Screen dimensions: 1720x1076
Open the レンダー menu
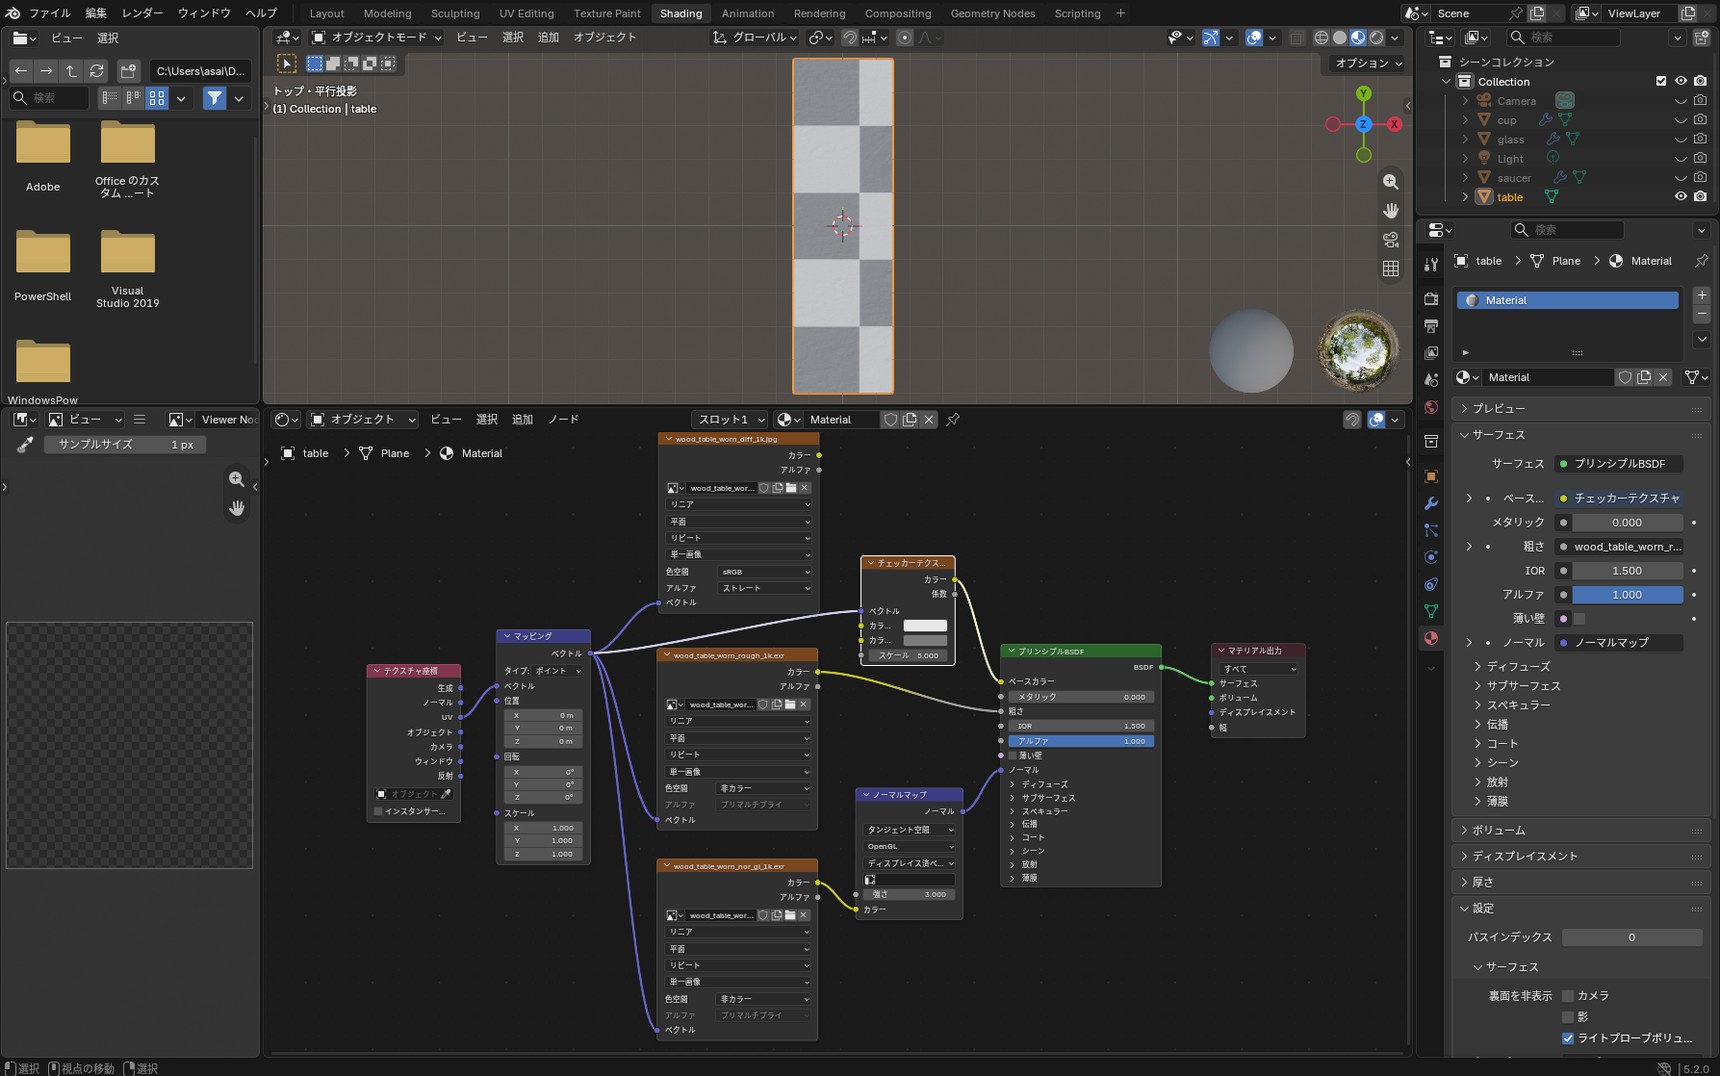(x=142, y=13)
